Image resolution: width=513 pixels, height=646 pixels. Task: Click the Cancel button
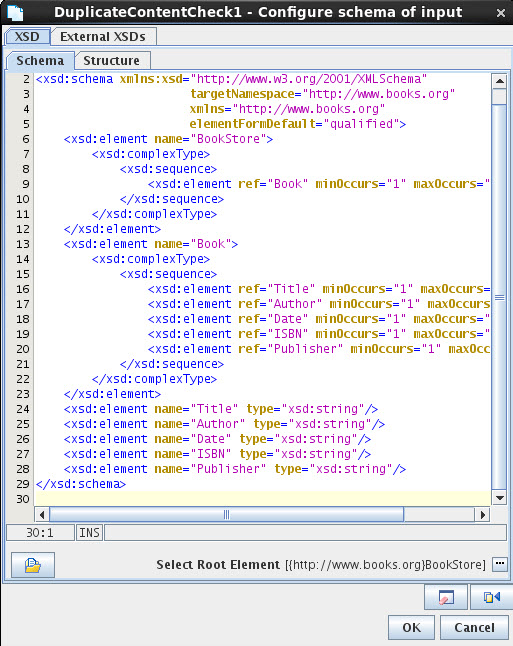tap(474, 627)
